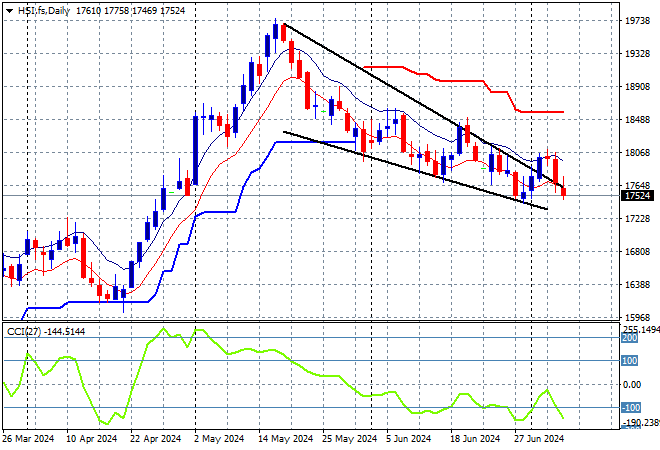
Task: Click the 100 level label in the CCI panel
Action: click(630, 361)
